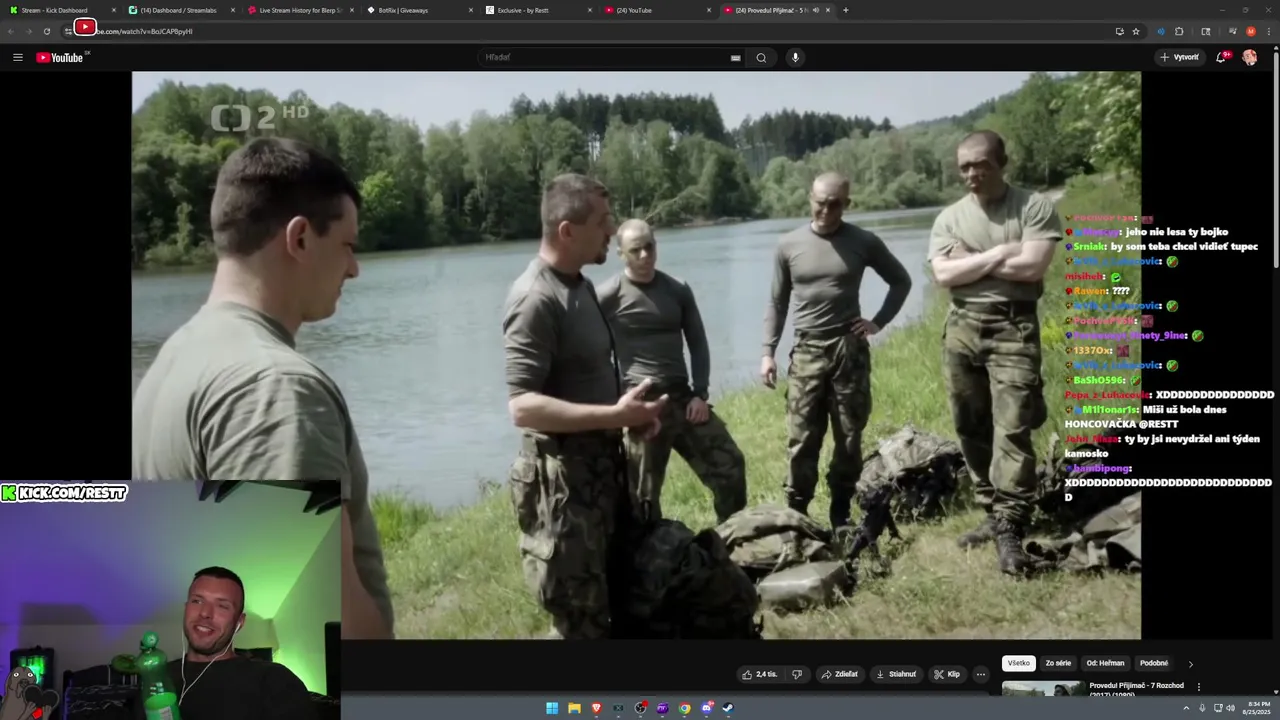The height and width of the screenshot is (720, 1280).
Task: Open a new browser tab with plus
Action: 846,10
